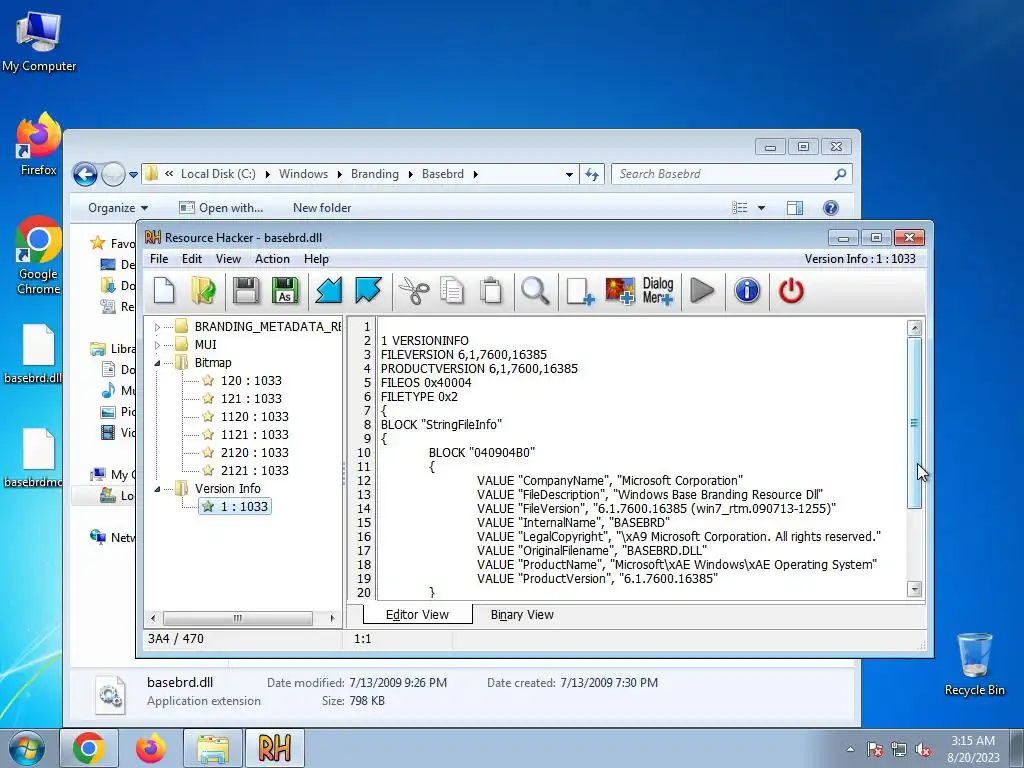Viewport: 1024px width, 768px height.
Task: Click the MUI folder label in tree
Action: pos(205,344)
